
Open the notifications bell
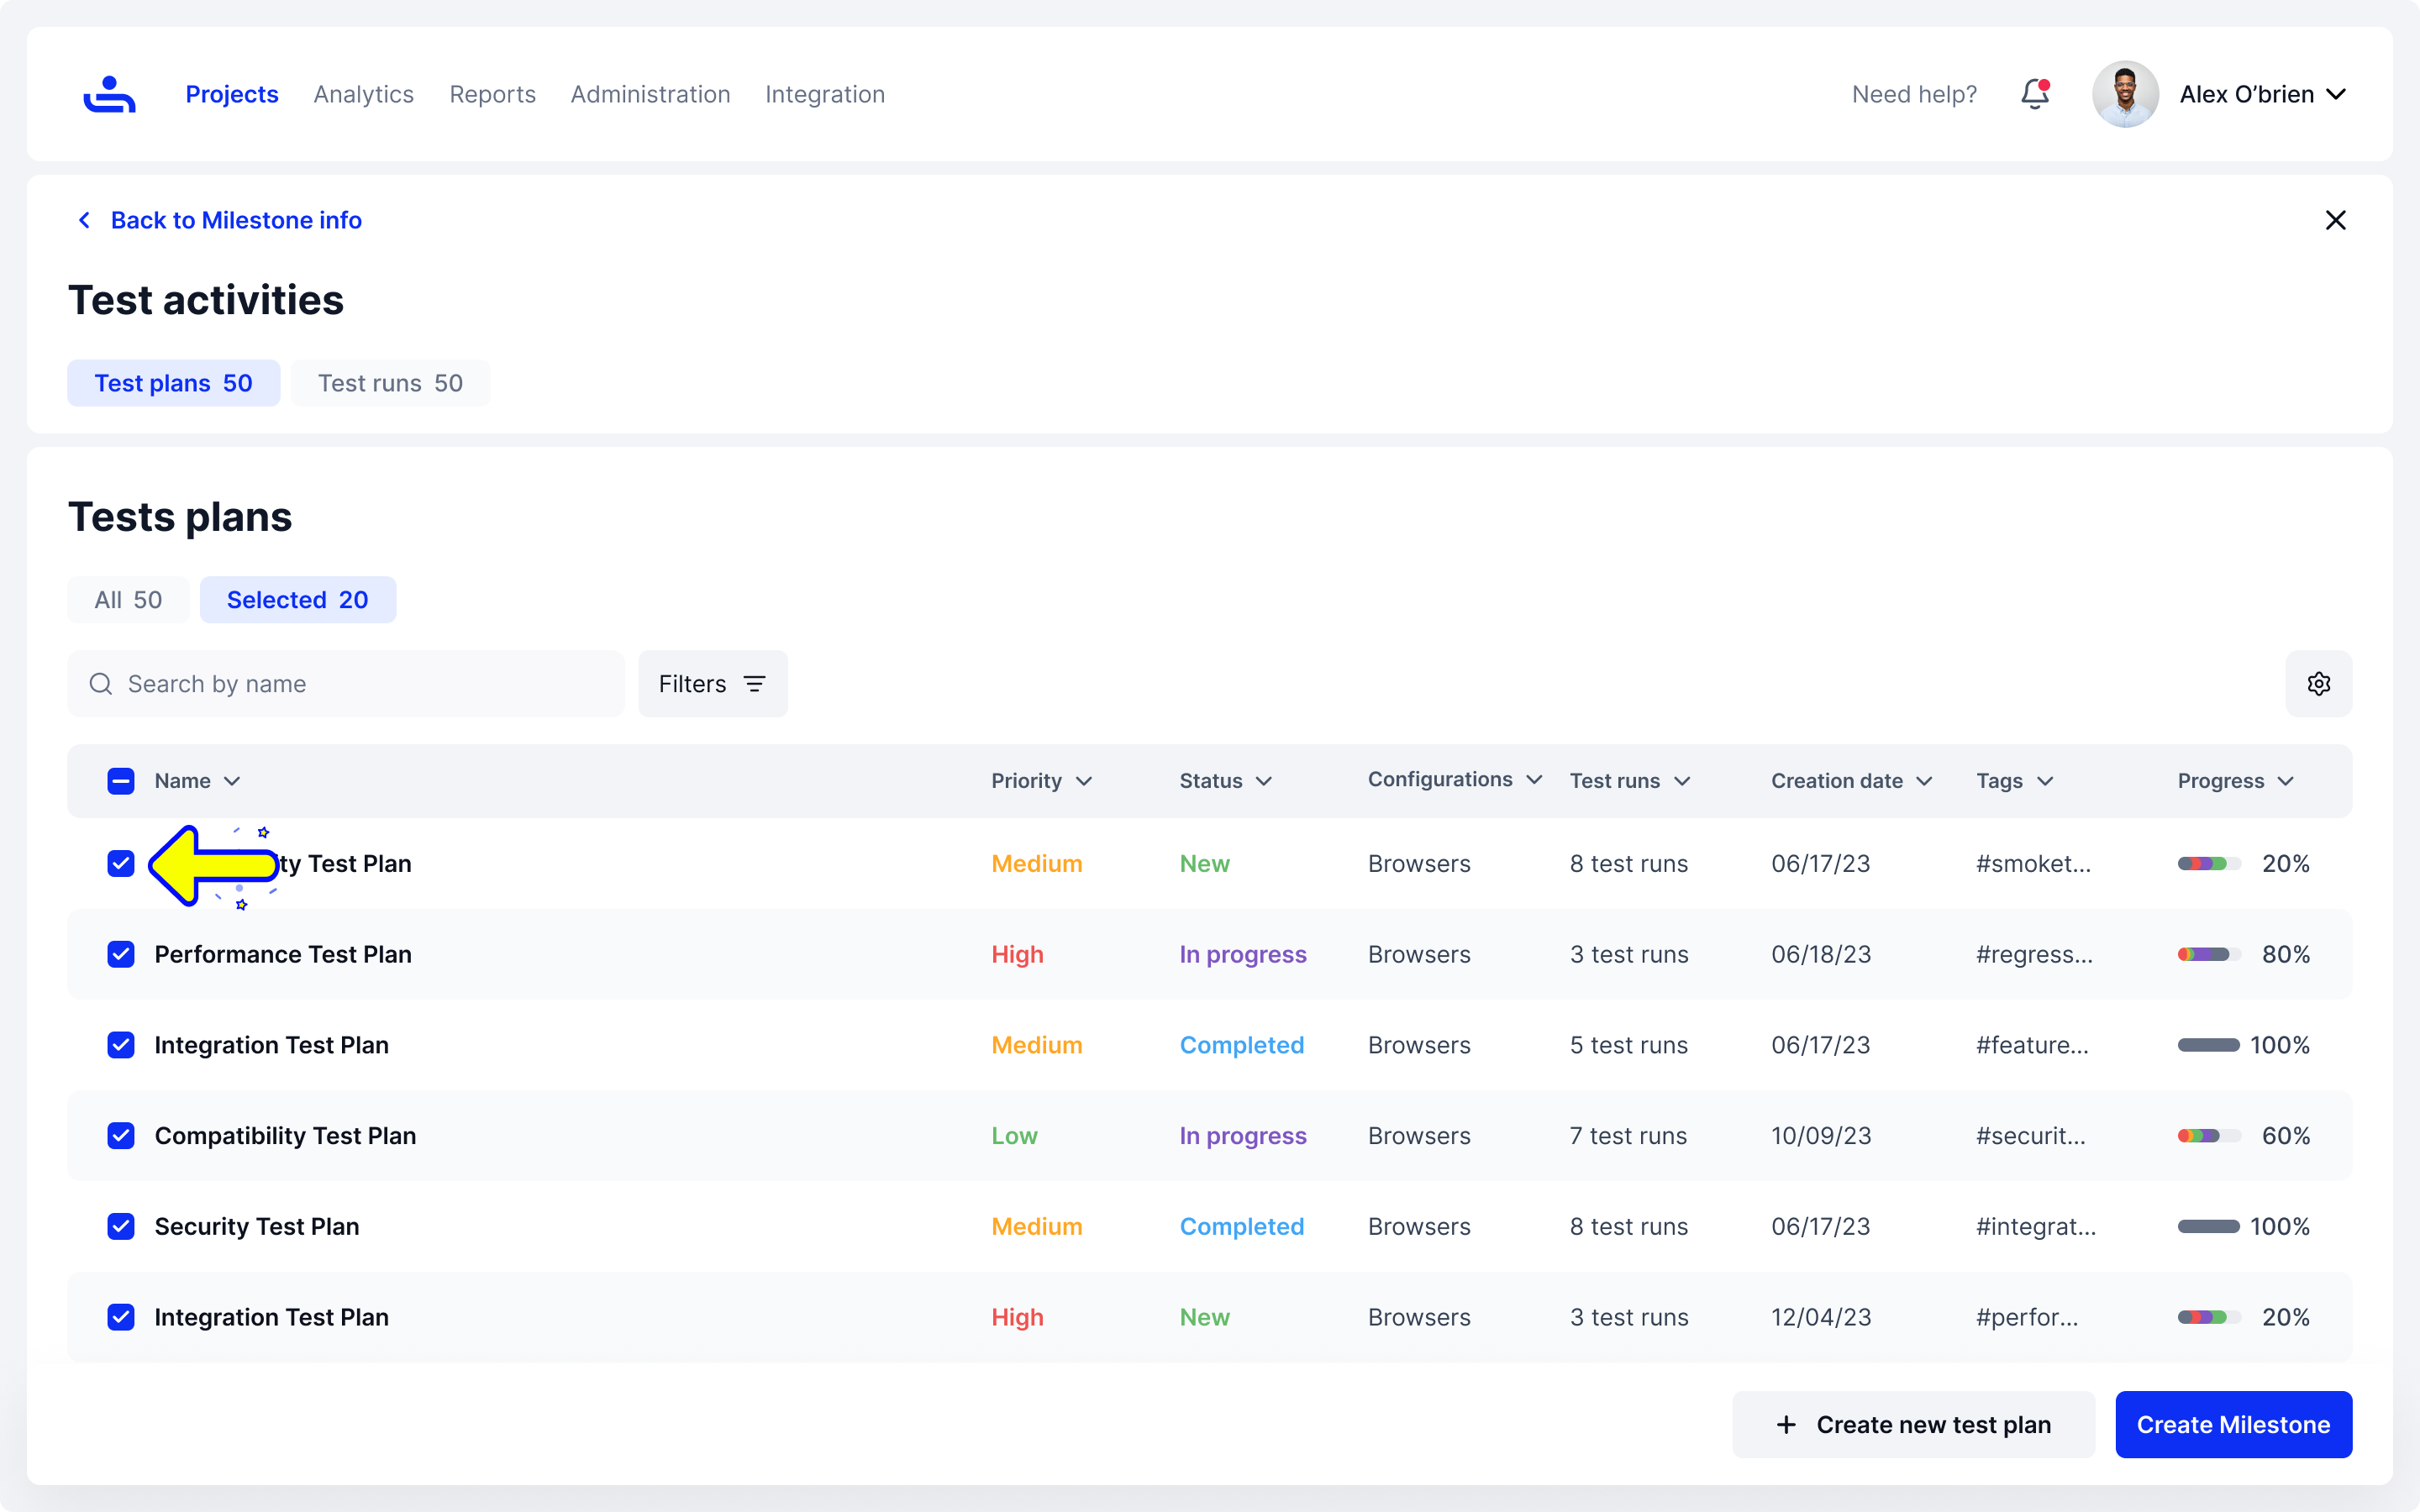coord(2034,94)
